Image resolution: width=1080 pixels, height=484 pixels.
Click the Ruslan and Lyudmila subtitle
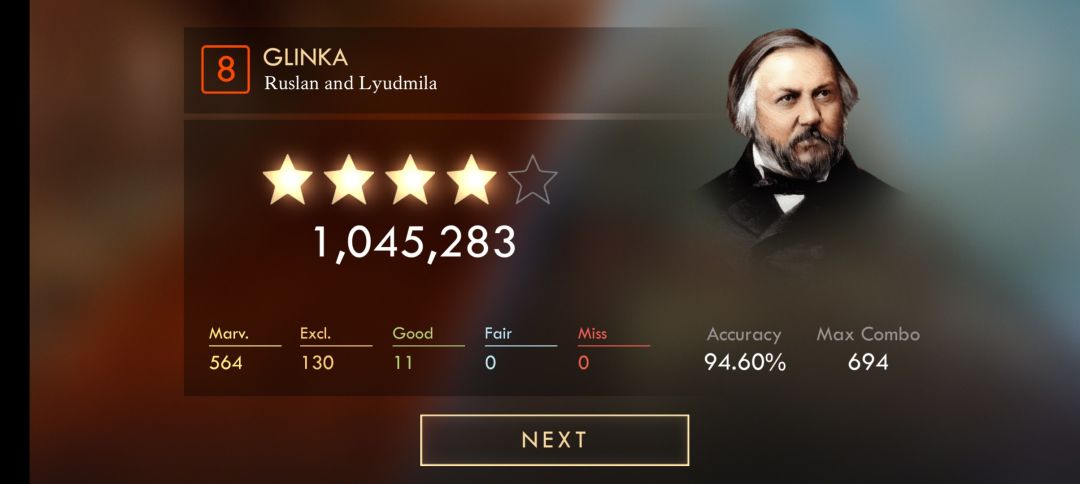coord(351,84)
